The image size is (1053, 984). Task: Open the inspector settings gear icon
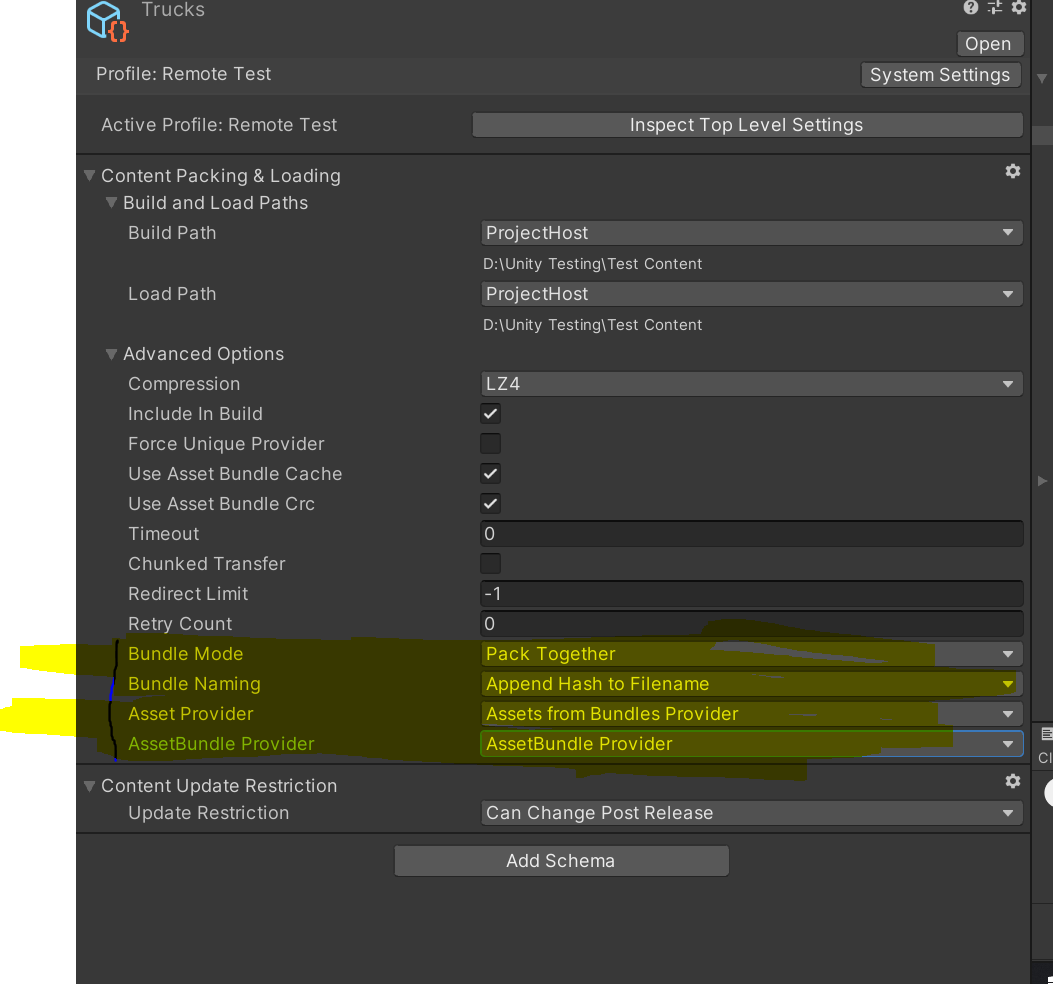[1019, 8]
